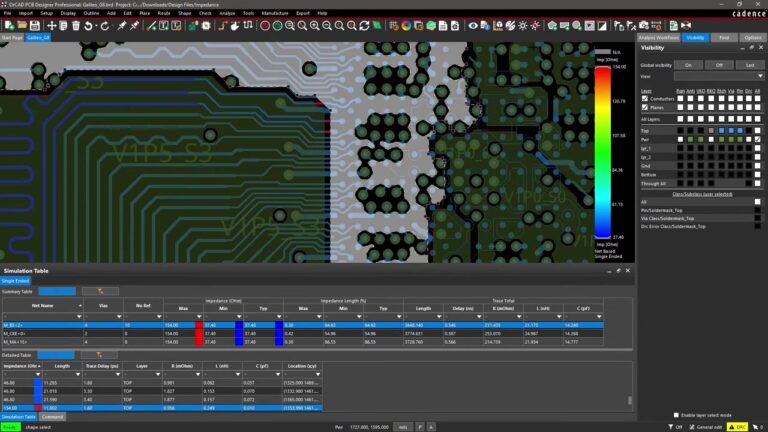Viewport: 768px width, 432px height.
Task: Click the Top layer tan Bnd swatch
Action: coord(711,131)
